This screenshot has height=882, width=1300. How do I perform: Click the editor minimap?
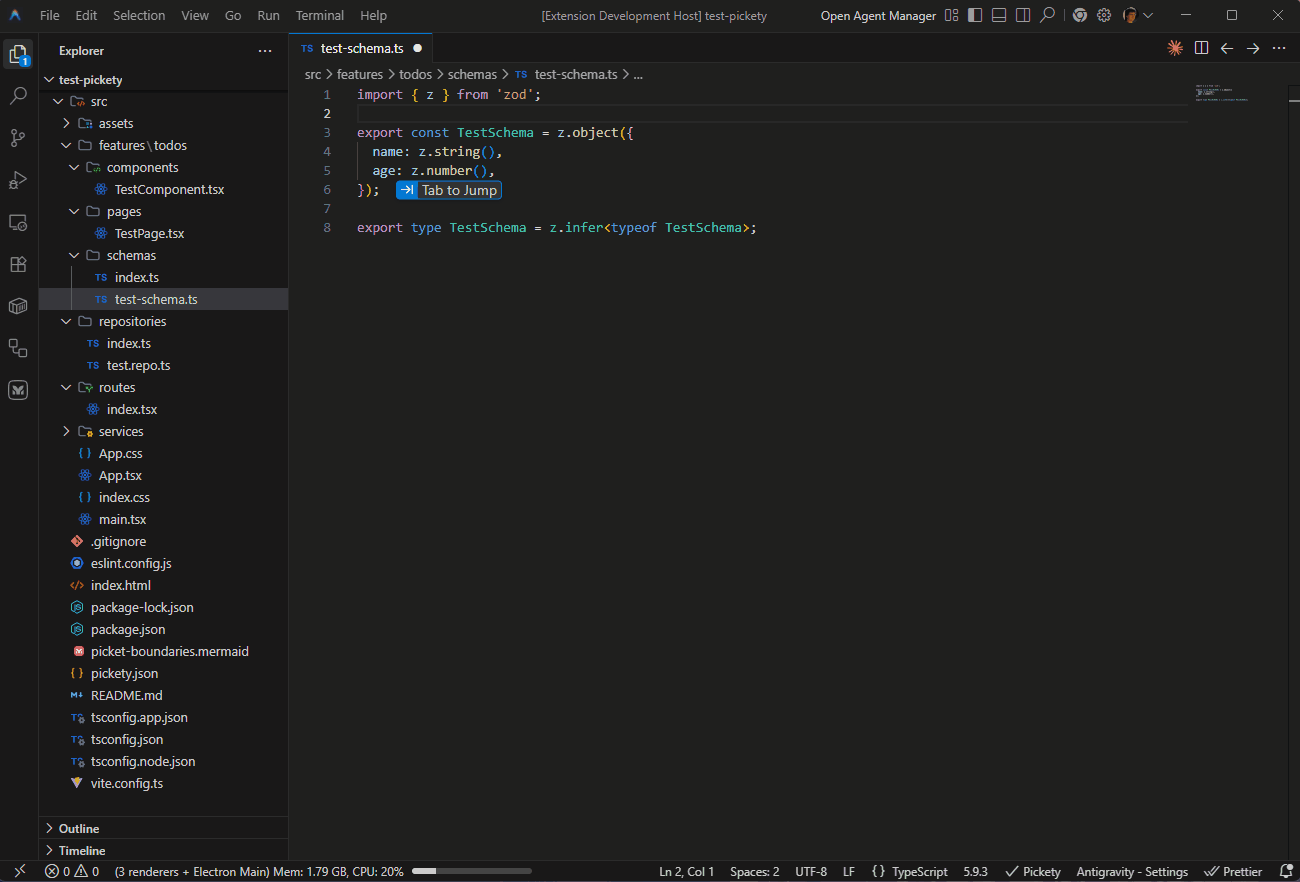coord(1222,93)
